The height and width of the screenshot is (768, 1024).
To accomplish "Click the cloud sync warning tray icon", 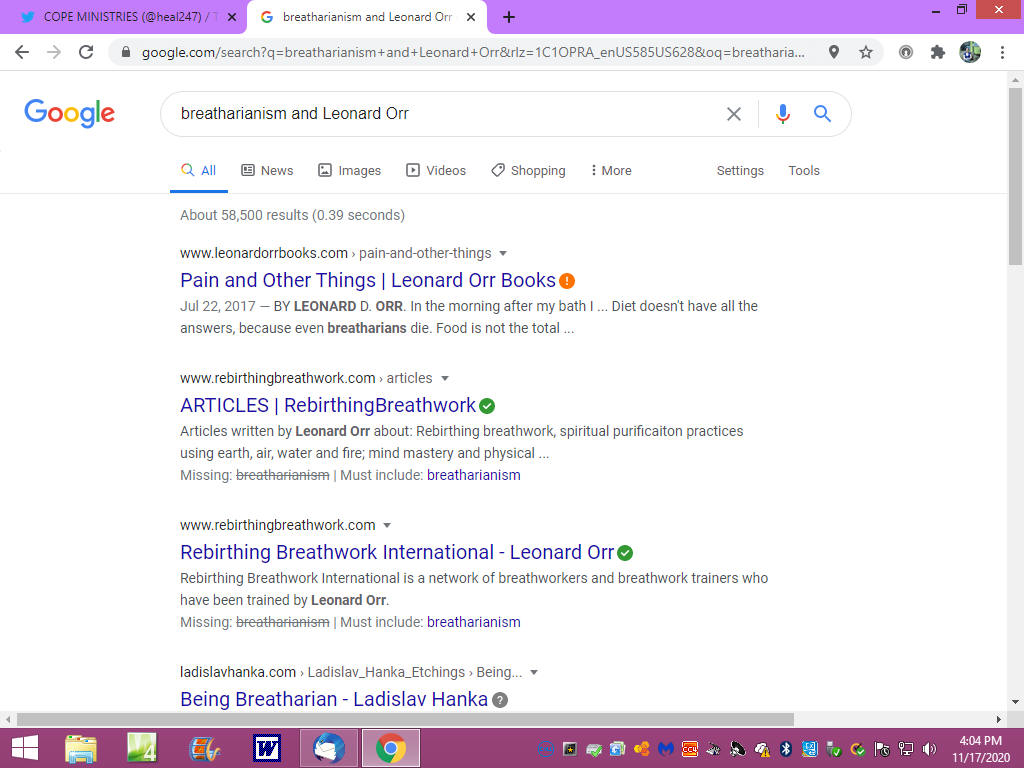I will tap(762, 749).
